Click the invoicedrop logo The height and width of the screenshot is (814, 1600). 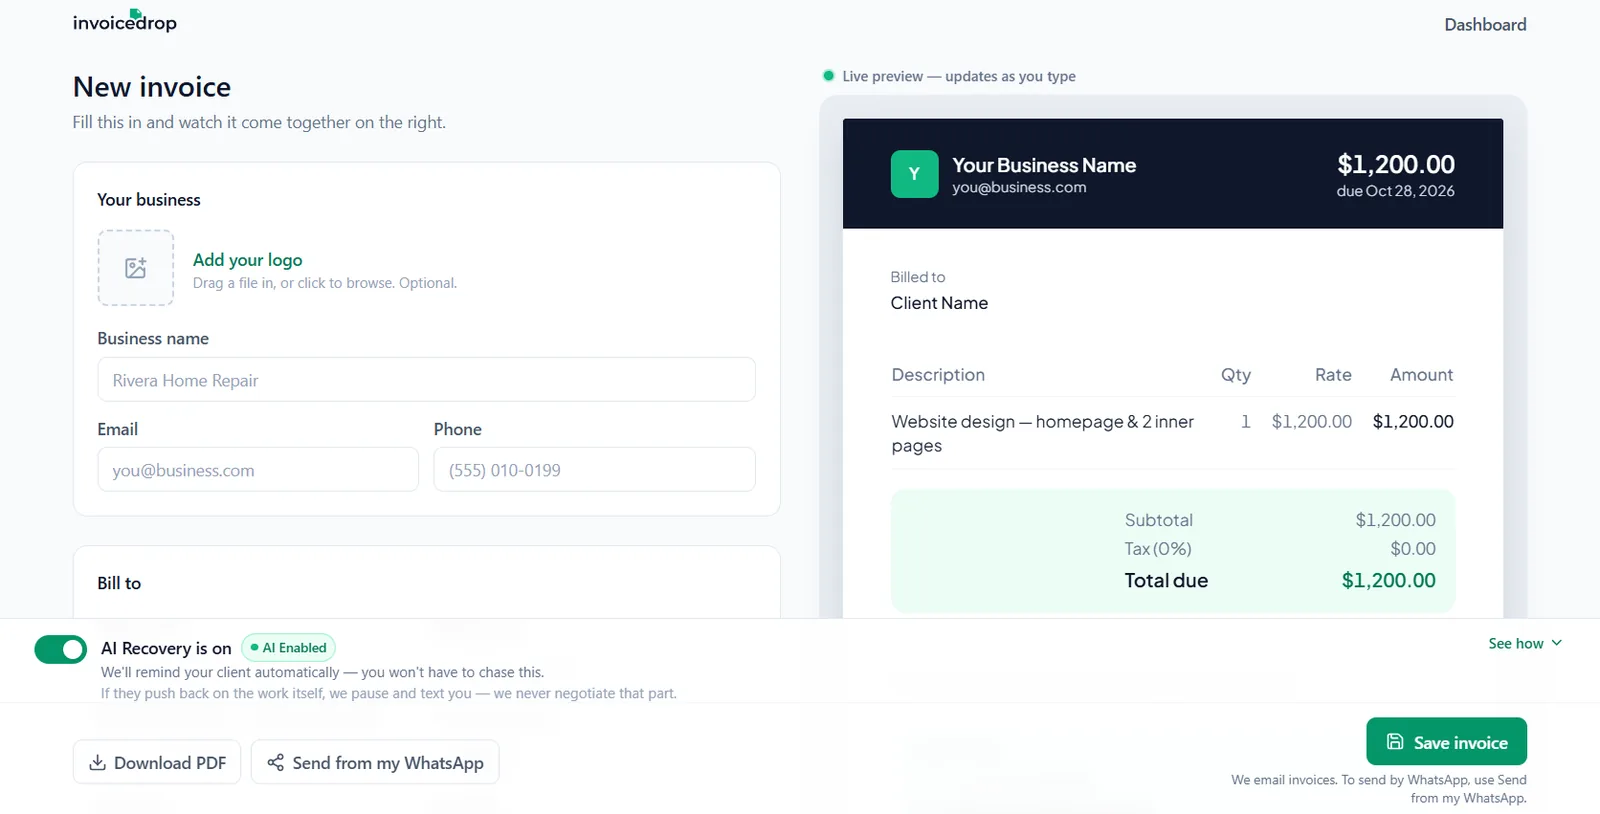pyautogui.click(x=125, y=21)
